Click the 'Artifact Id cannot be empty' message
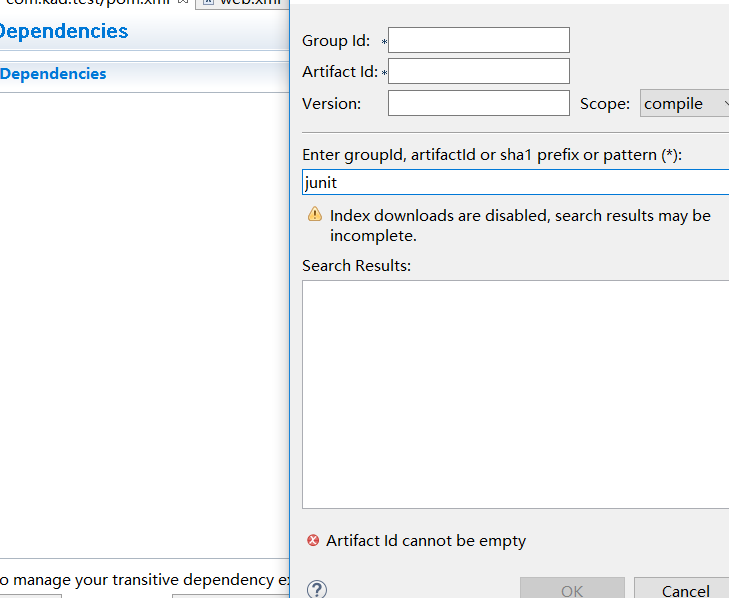This screenshot has width=729, height=598. (426, 541)
